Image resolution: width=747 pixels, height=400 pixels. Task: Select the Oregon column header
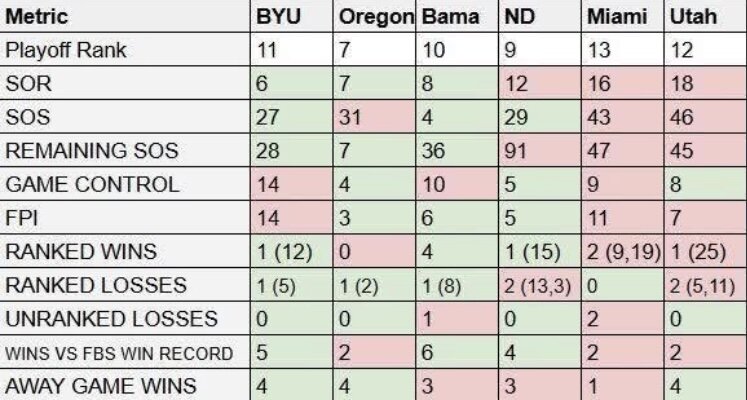click(x=376, y=17)
